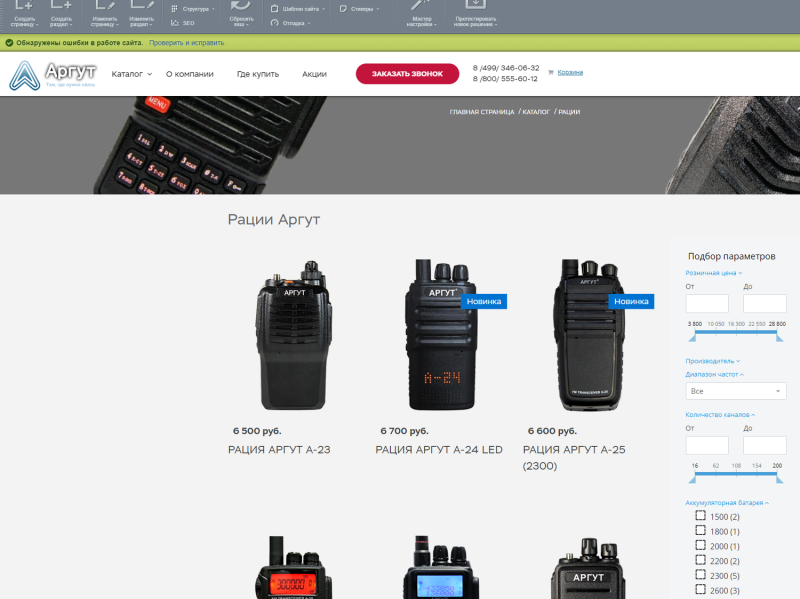Check the 2300 (5) battery checkbox

point(701,575)
